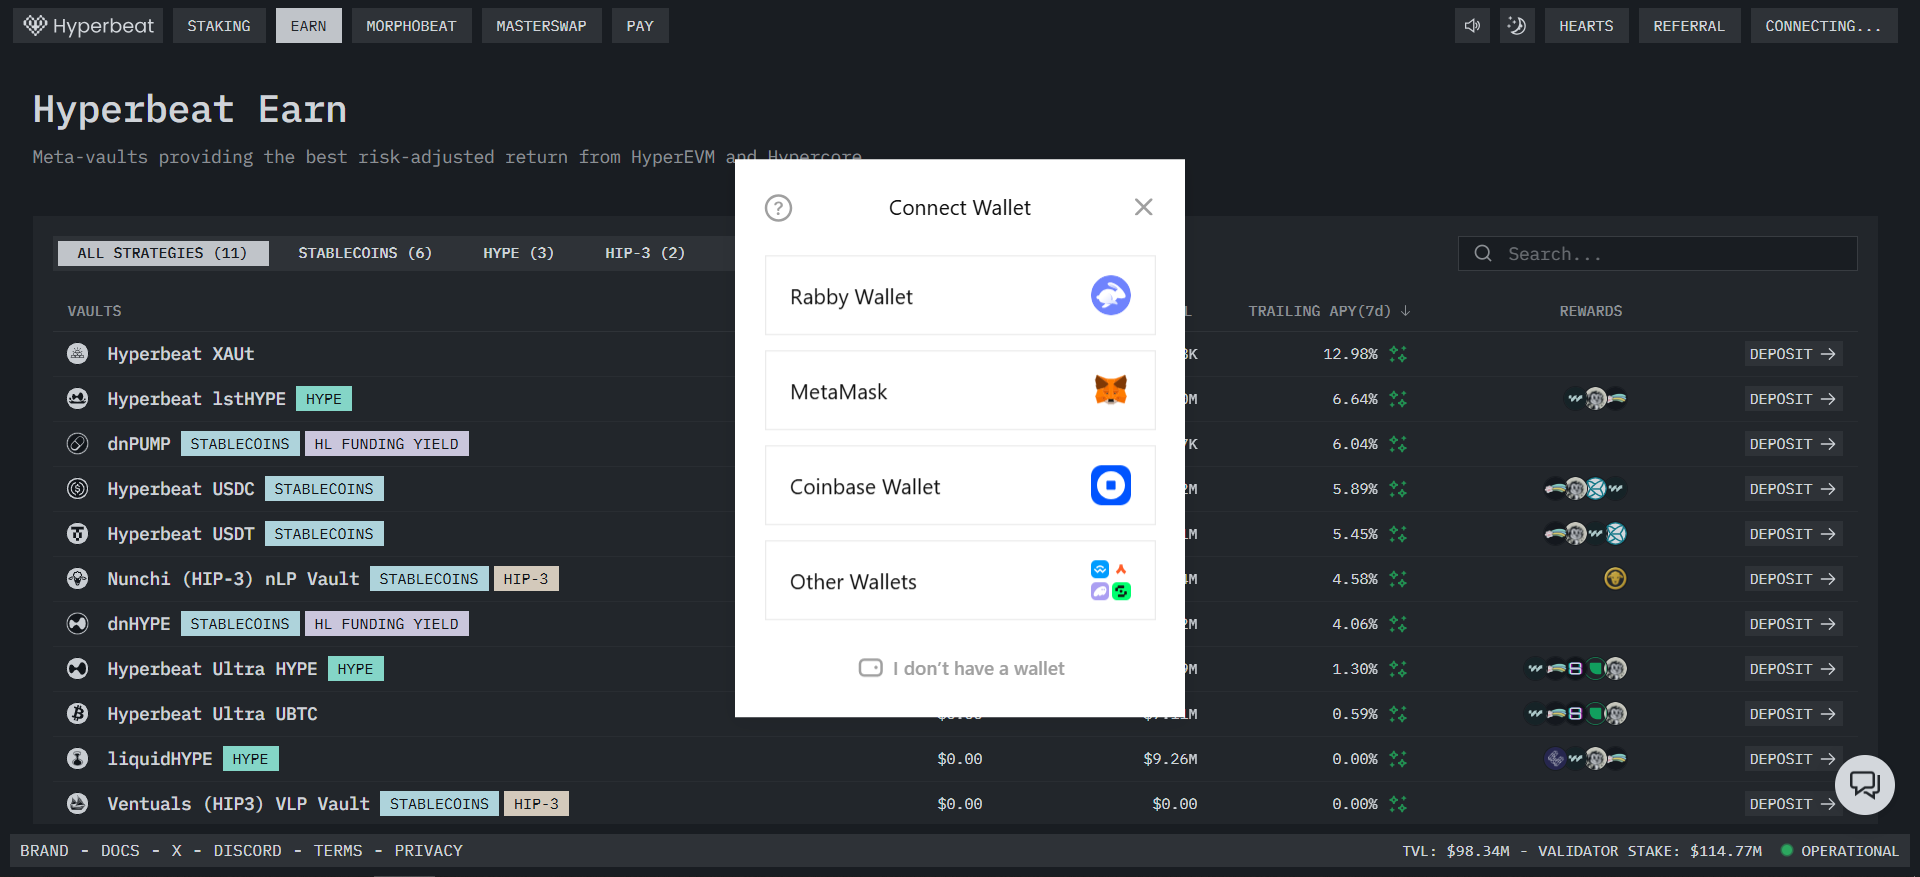The width and height of the screenshot is (1920, 877).
Task: Deposit into Hyperbeat USDT
Action: tap(1793, 534)
